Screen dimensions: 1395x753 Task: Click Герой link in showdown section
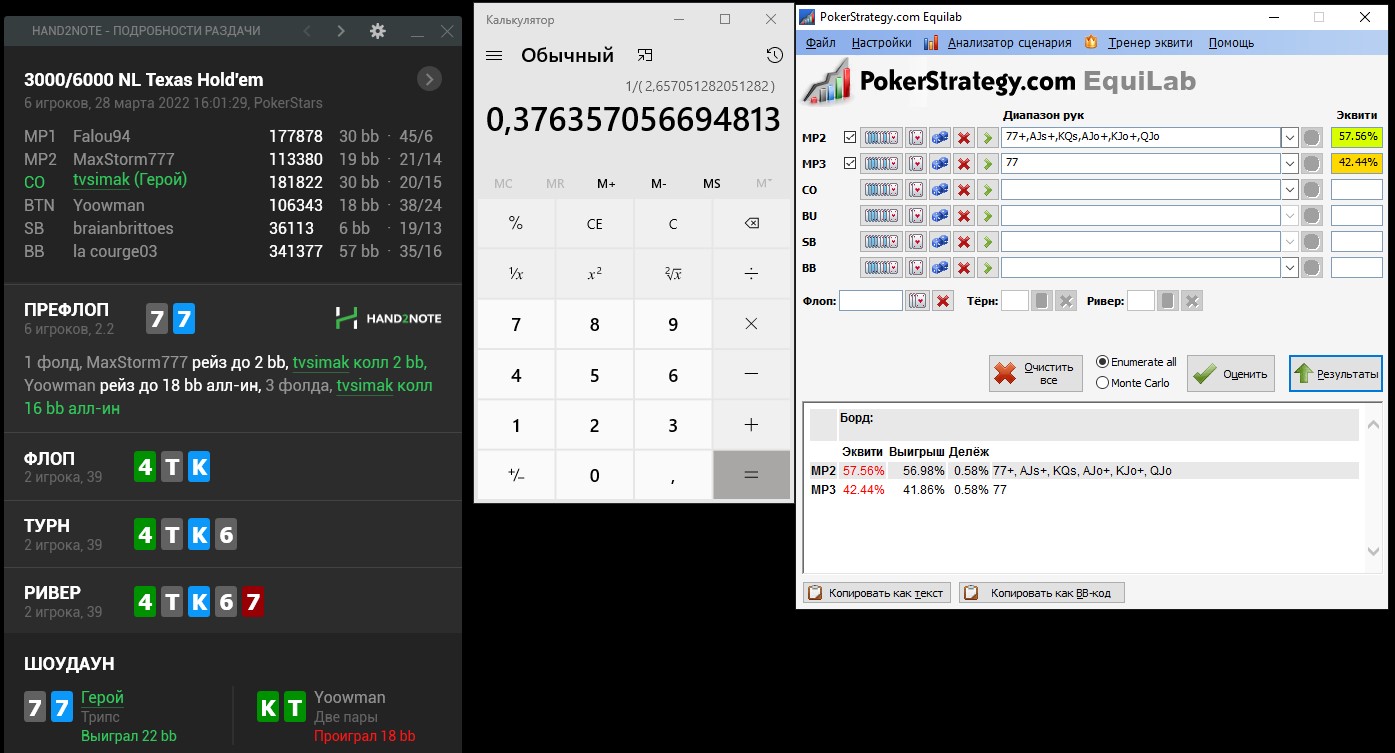[102, 697]
